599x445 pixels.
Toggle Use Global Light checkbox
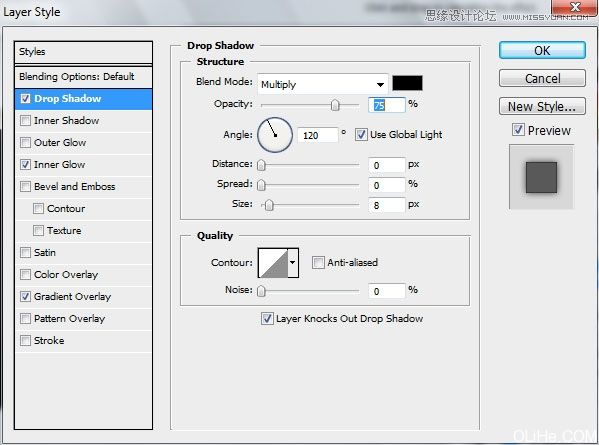[361, 134]
